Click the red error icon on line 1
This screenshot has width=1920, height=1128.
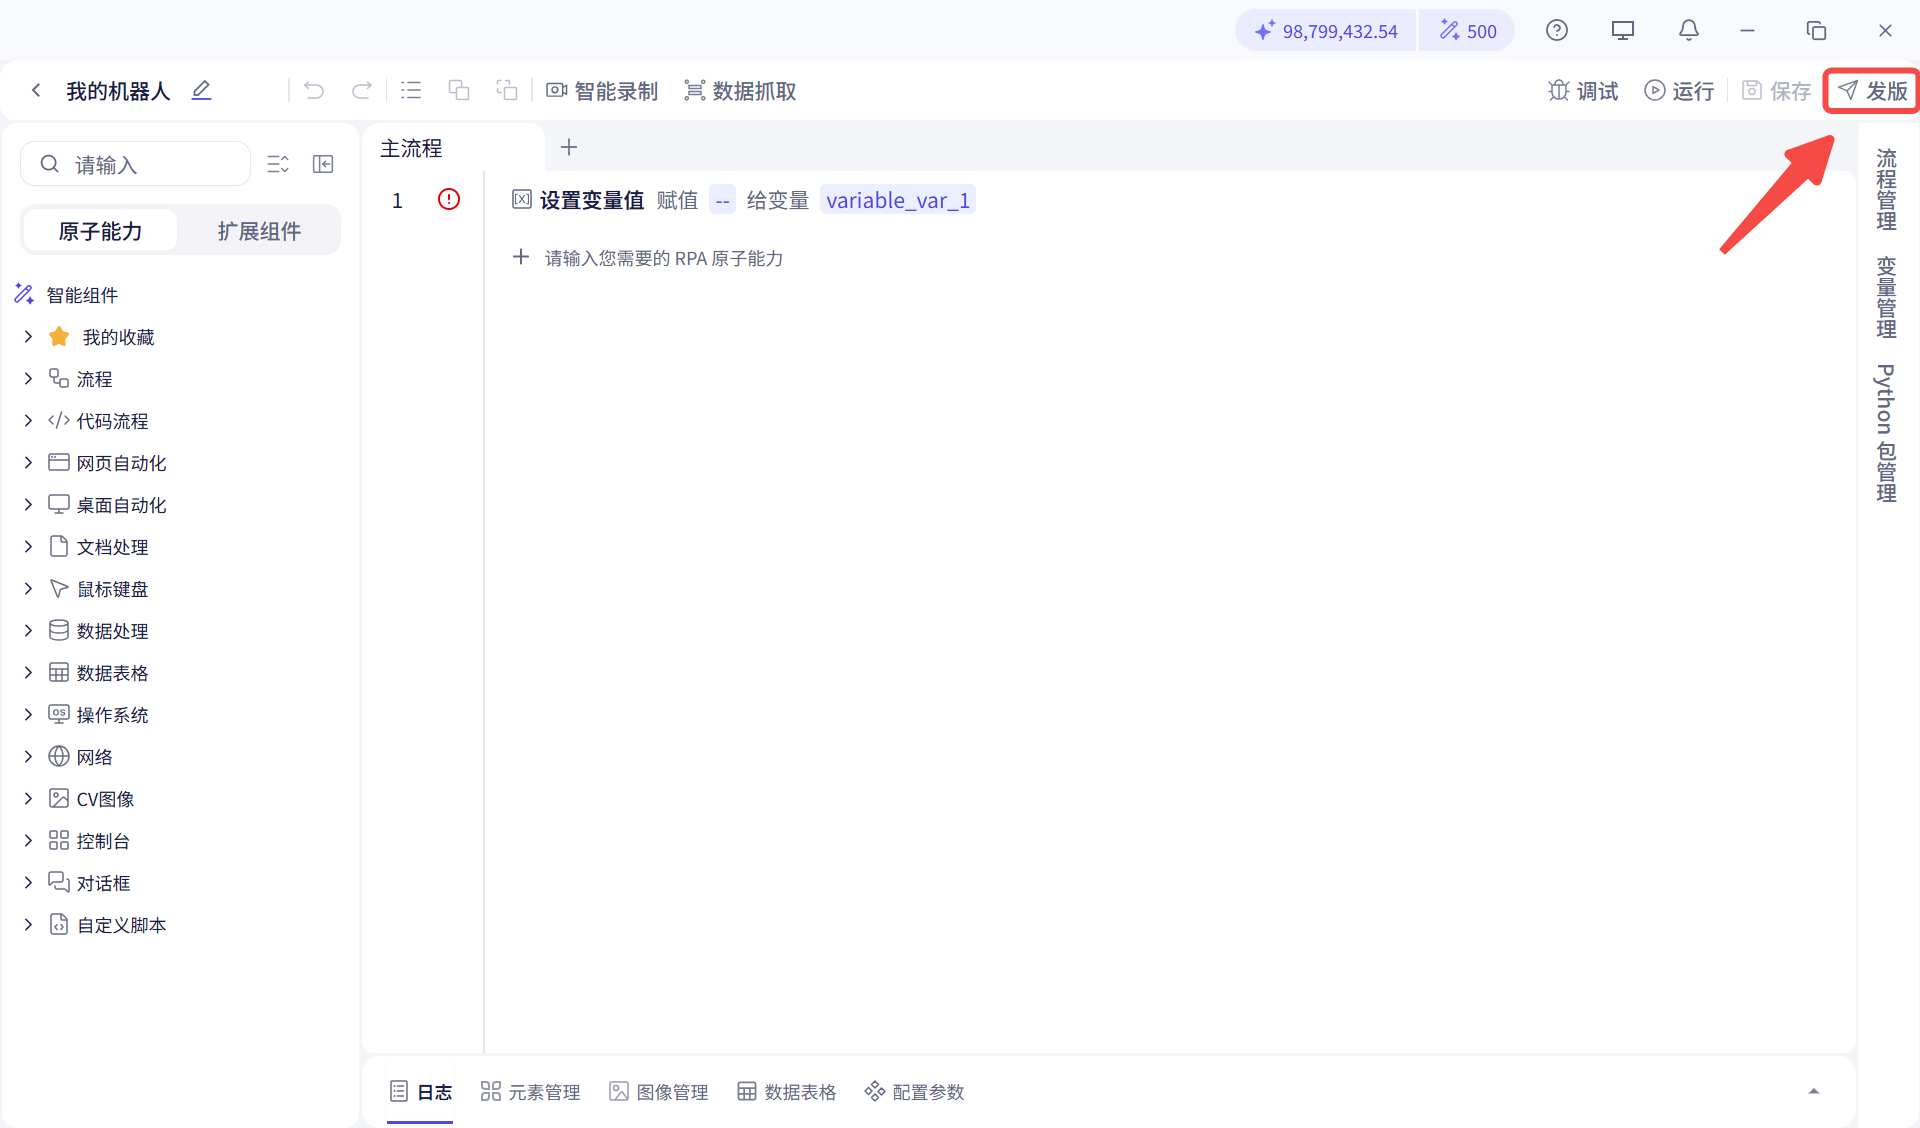(449, 199)
